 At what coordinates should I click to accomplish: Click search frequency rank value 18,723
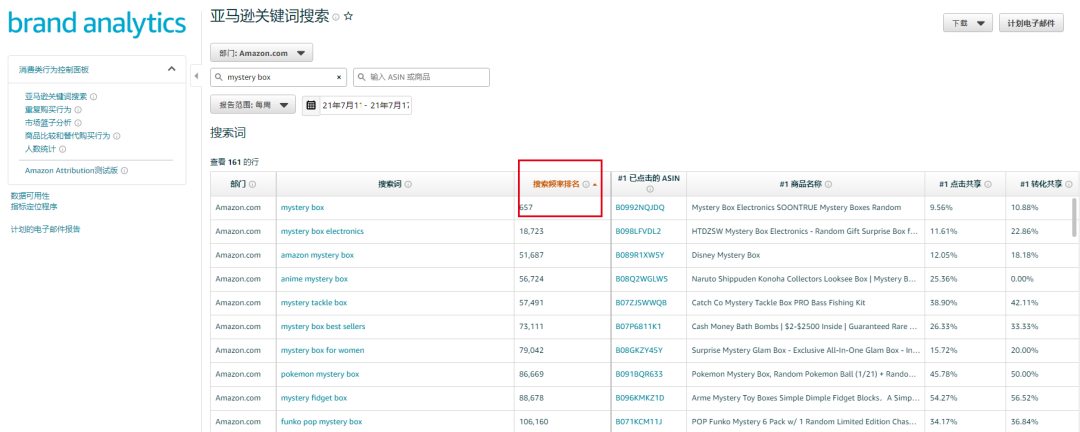(532, 231)
